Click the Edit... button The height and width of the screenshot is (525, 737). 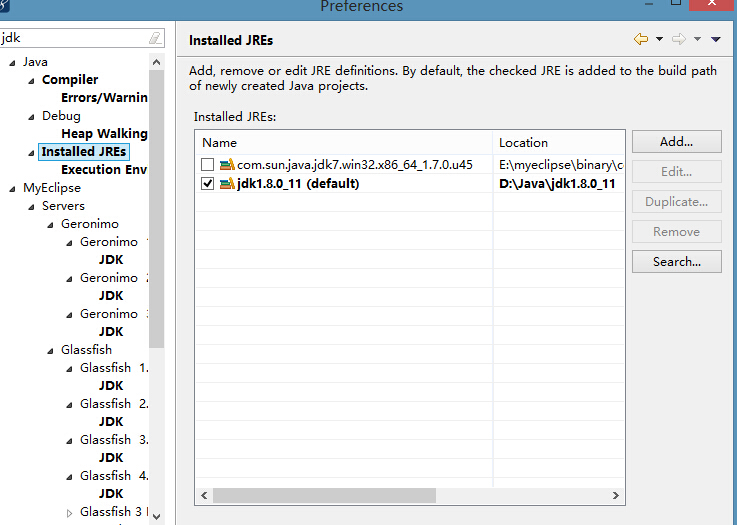point(676,172)
